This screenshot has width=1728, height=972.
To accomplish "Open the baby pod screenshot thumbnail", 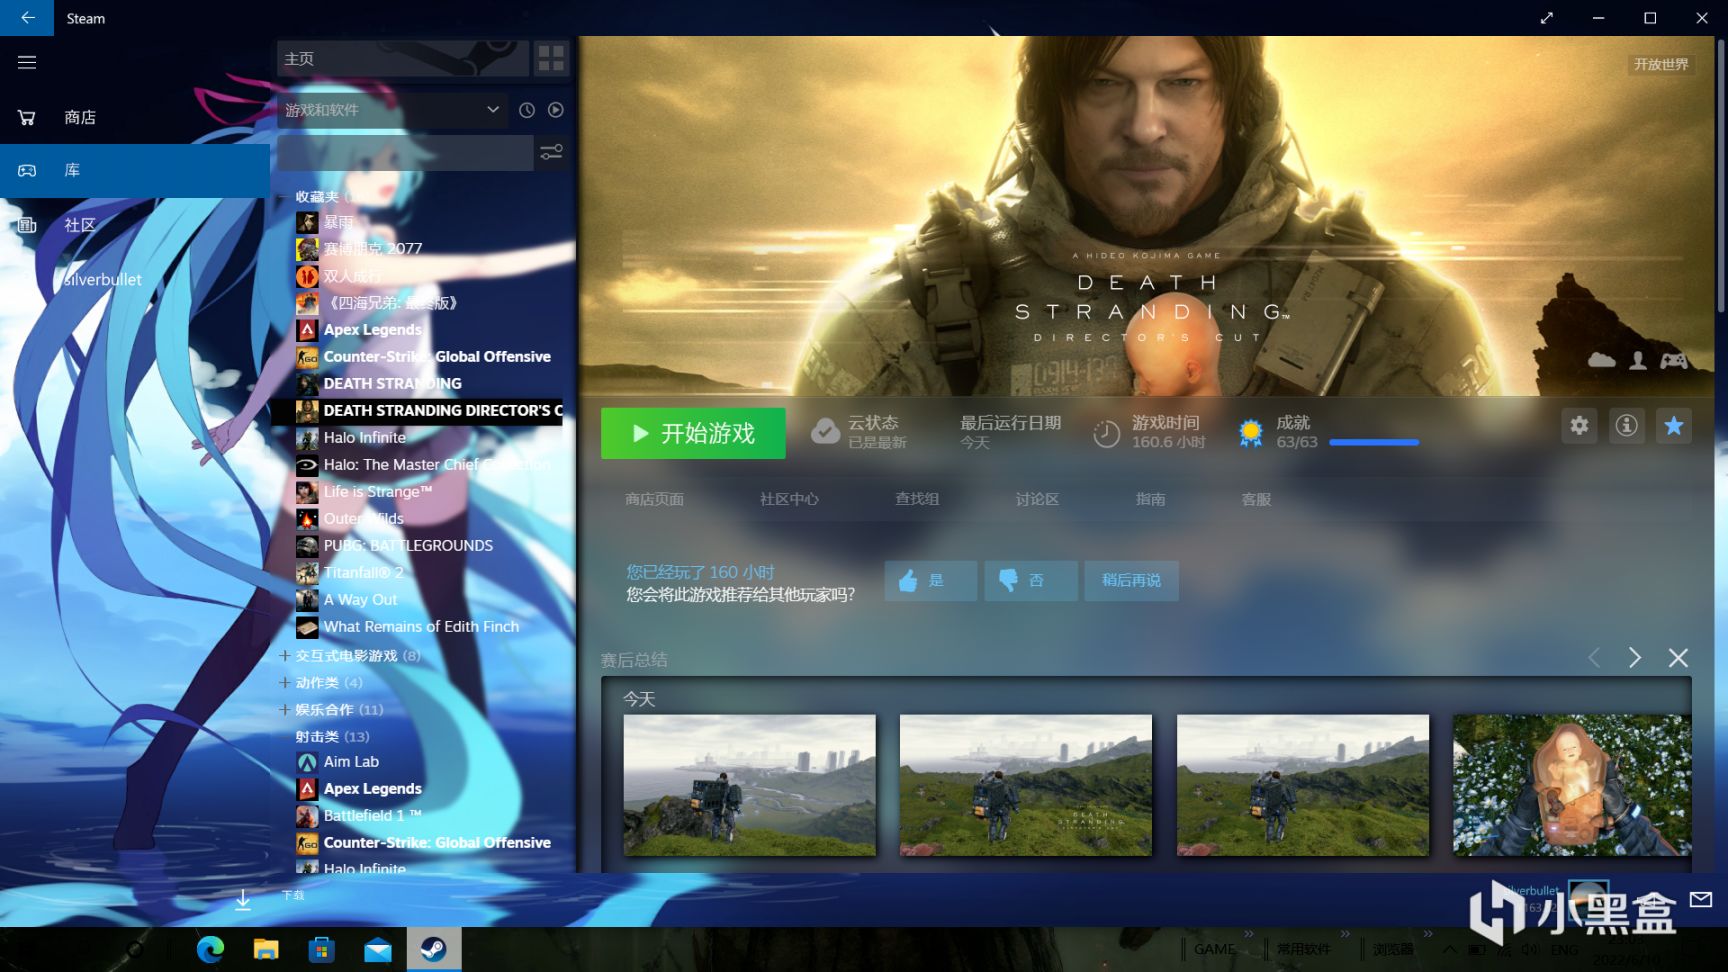I will pyautogui.click(x=1572, y=785).
